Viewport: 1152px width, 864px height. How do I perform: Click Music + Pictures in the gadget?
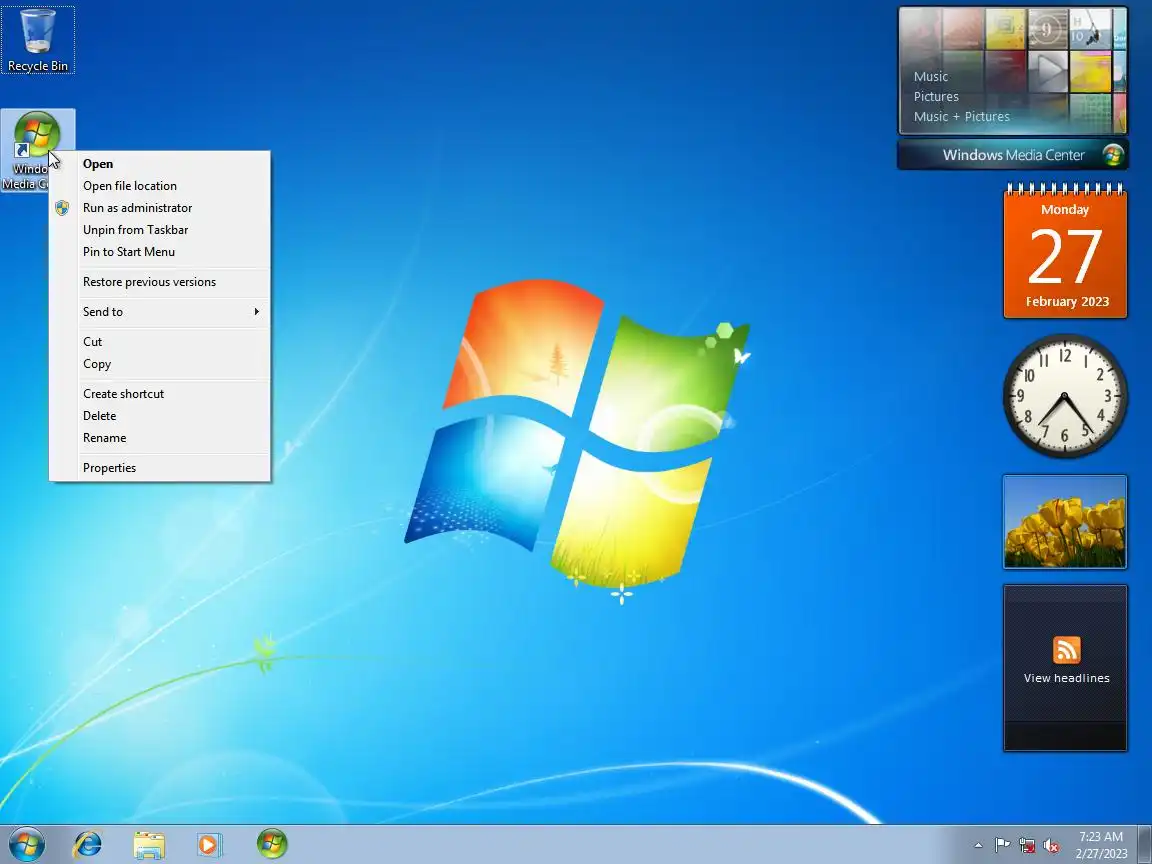[962, 116]
